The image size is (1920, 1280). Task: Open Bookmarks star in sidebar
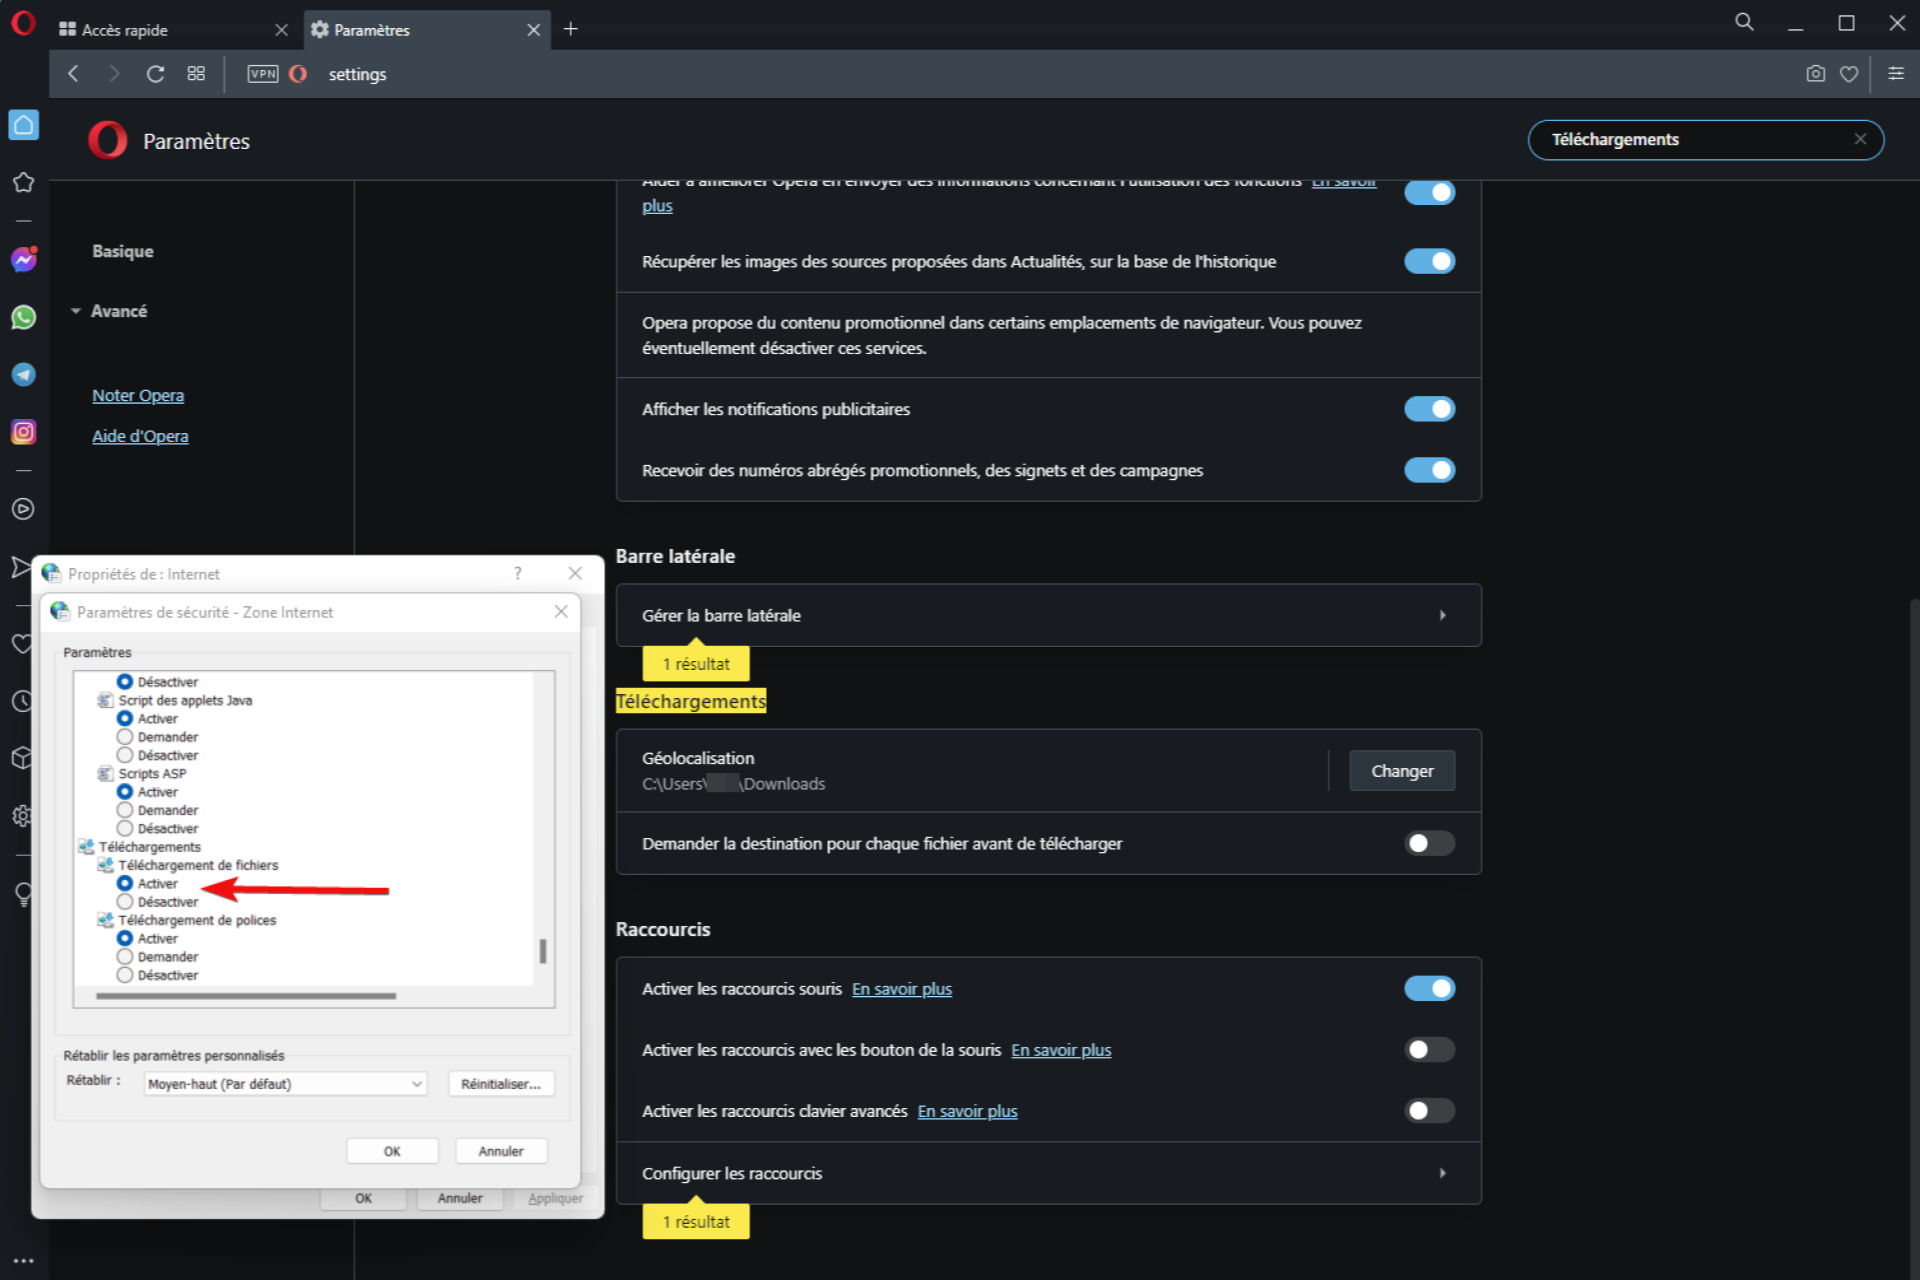click(23, 182)
